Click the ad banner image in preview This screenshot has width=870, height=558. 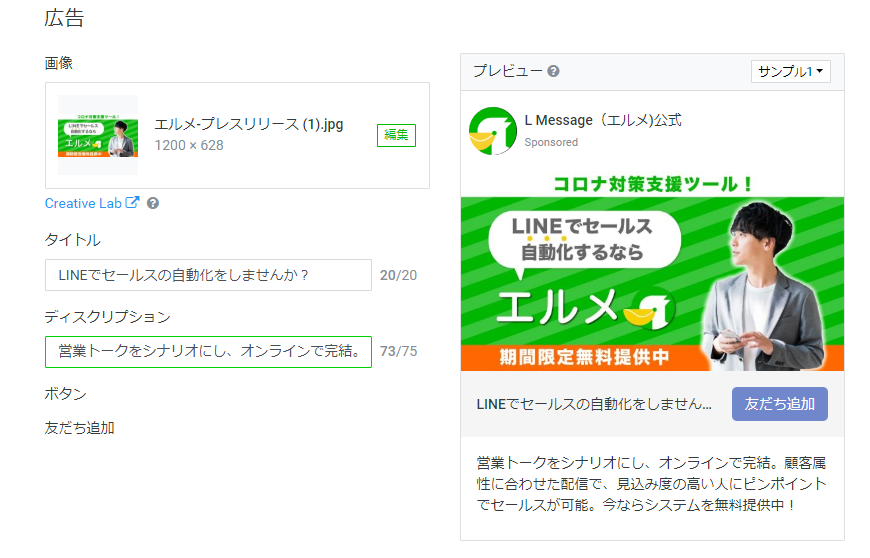click(x=652, y=271)
